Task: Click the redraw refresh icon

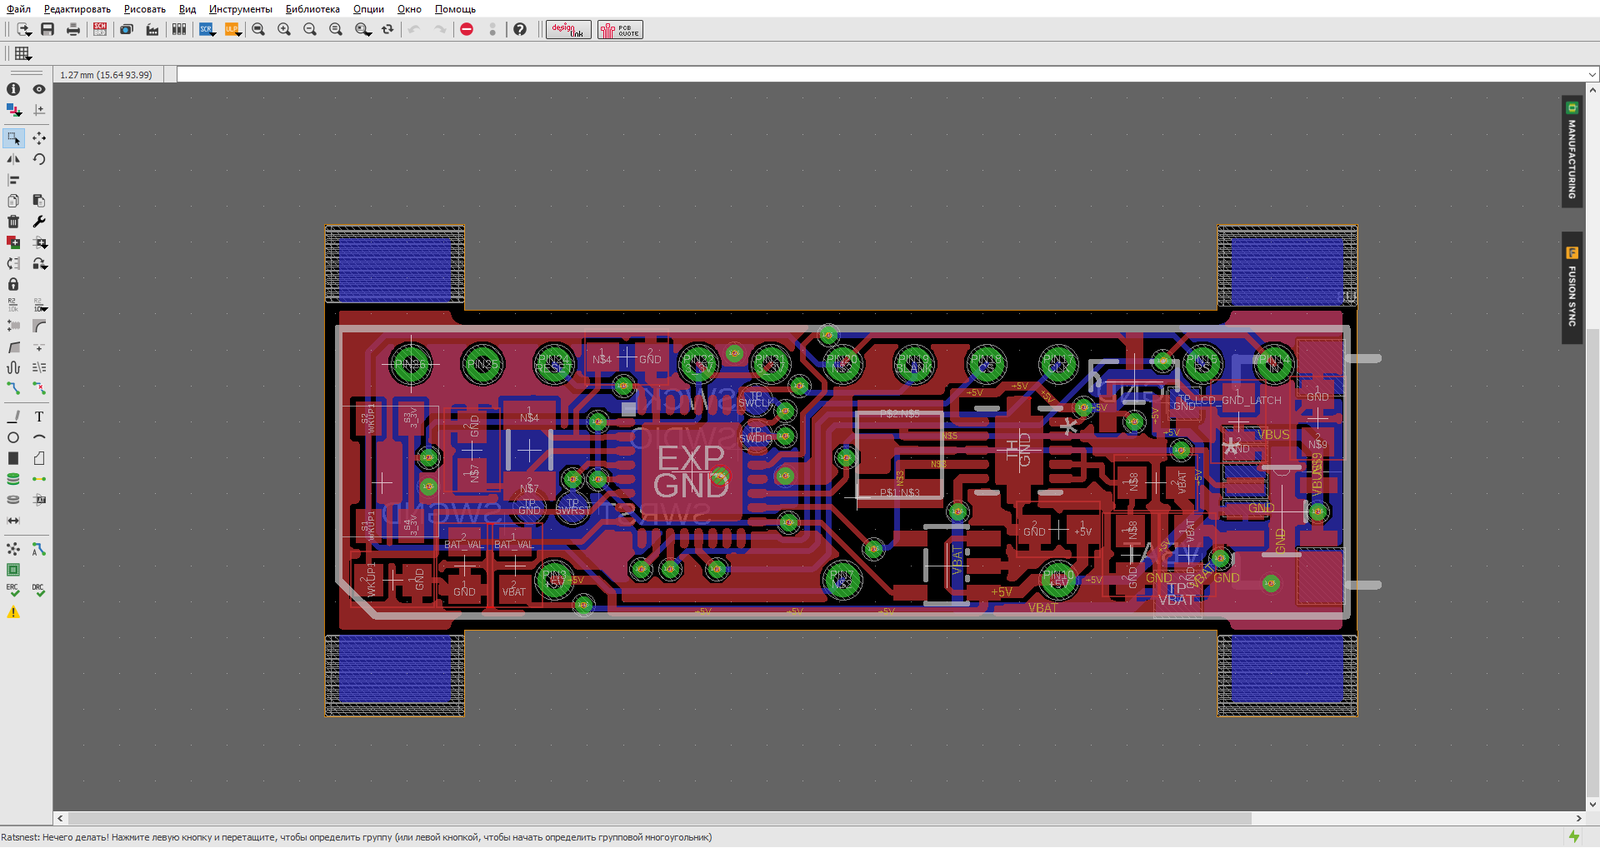Action: [388, 29]
